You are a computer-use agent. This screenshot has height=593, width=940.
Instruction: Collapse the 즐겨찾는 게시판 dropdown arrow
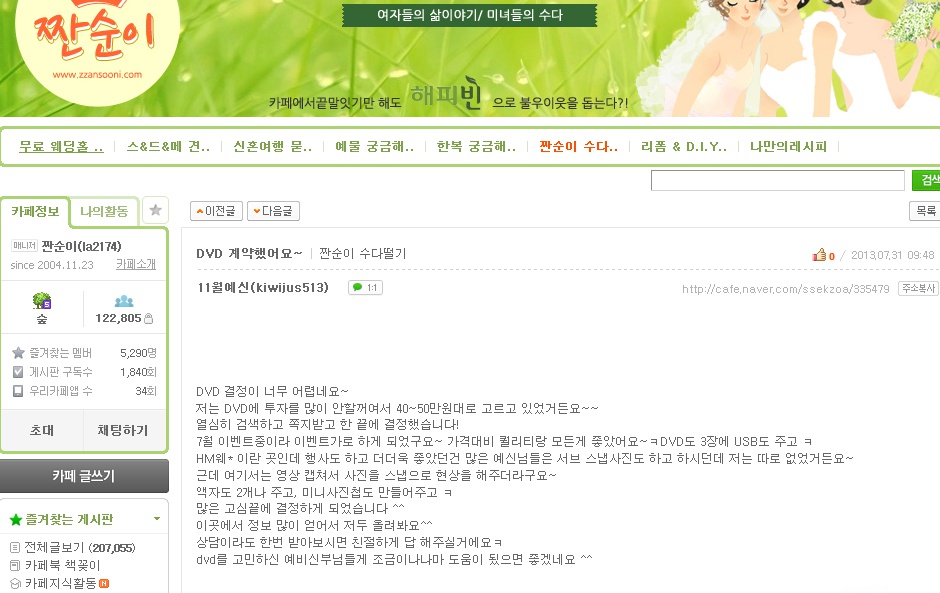point(156,519)
